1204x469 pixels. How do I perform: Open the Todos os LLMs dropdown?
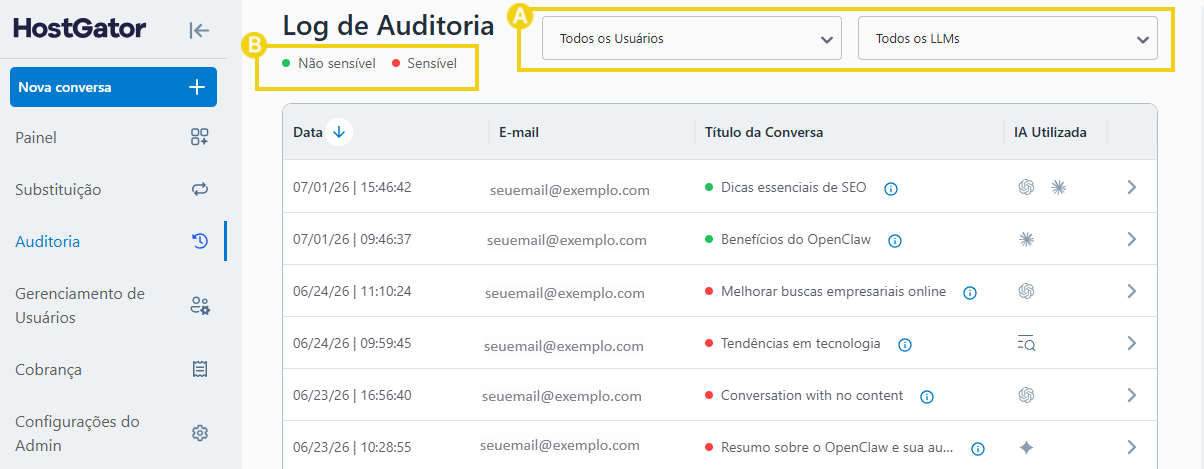pyautogui.click(x=1008, y=39)
